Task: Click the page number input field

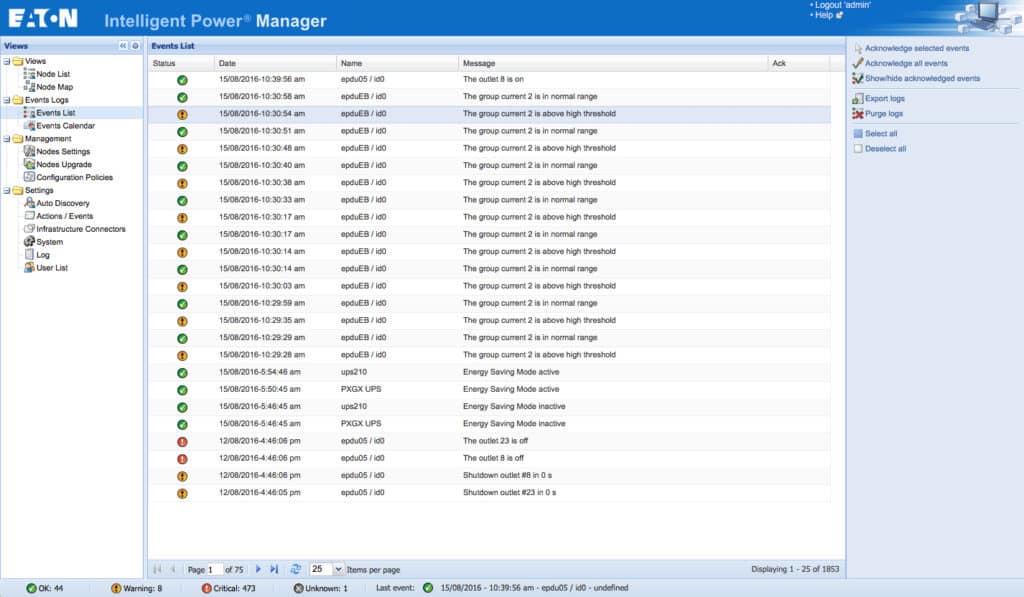Action: click(x=214, y=570)
